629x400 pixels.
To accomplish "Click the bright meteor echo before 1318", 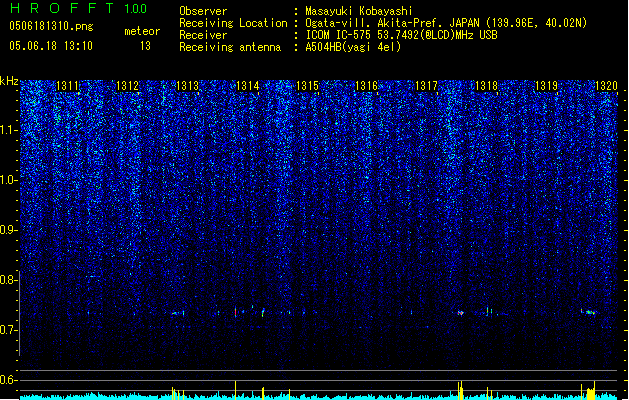I will point(461,313).
